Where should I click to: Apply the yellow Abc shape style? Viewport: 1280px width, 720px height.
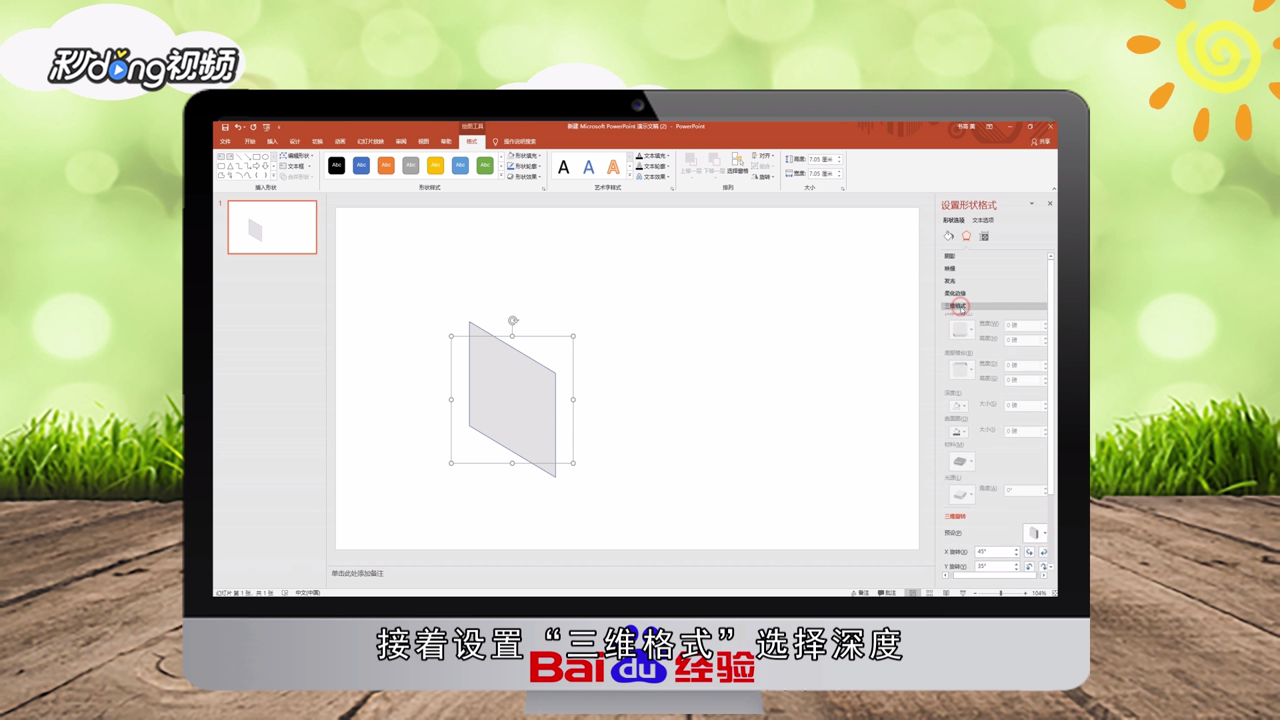click(436, 165)
